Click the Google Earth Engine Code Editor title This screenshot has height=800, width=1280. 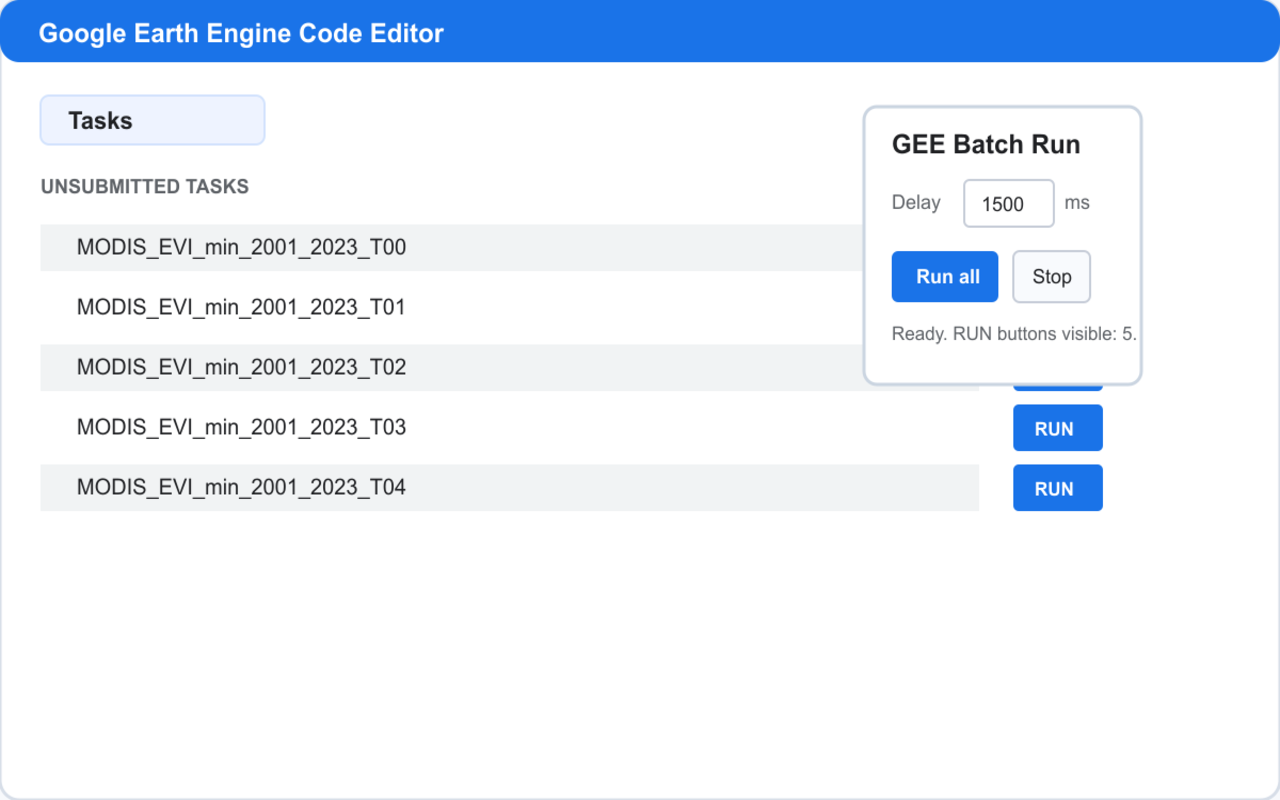(x=241, y=33)
